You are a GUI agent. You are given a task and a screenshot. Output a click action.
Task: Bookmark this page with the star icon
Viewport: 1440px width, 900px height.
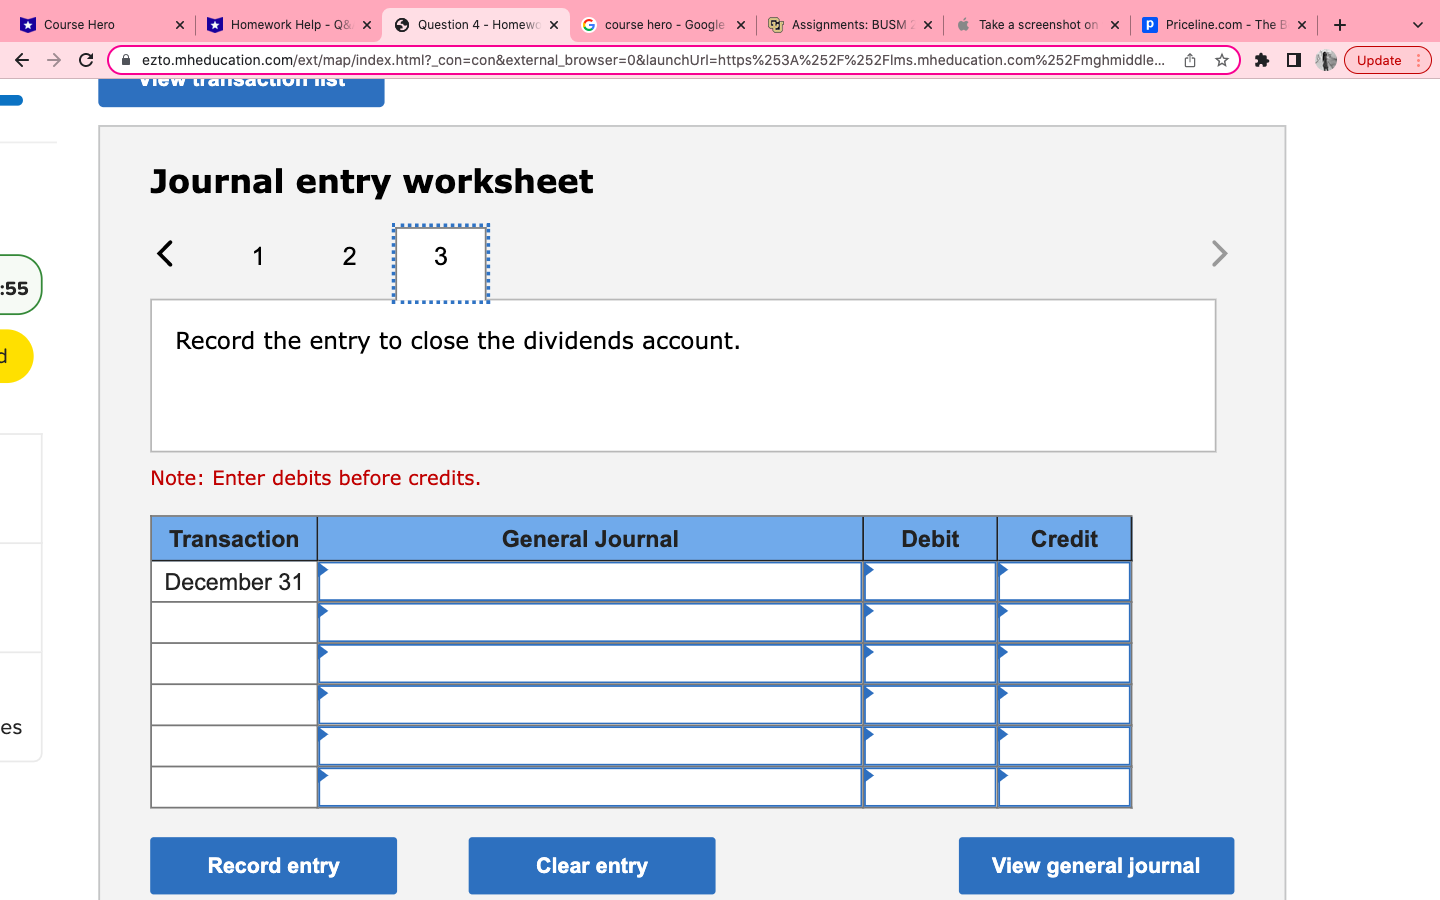pos(1222,60)
